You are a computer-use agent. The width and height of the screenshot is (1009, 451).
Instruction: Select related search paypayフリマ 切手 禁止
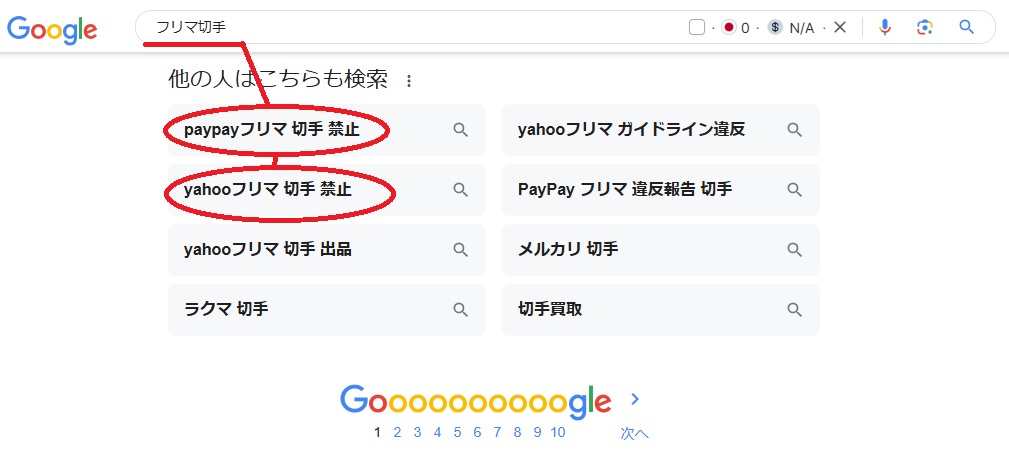click(x=326, y=130)
